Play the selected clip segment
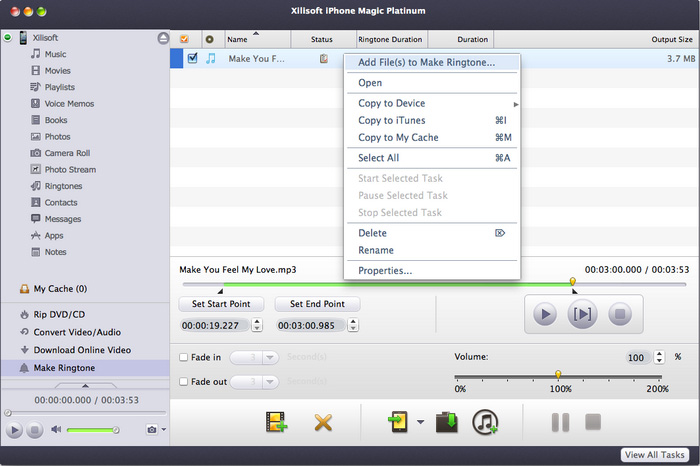Image resolution: width=700 pixels, height=466 pixels. pyautogui.click(x=582, y=314)
